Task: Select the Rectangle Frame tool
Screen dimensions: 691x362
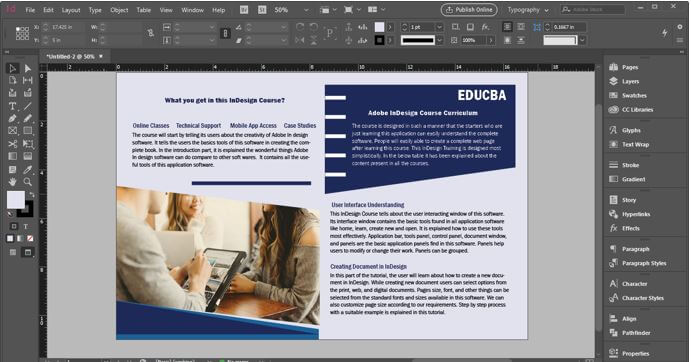Action: tap(12, 131)
